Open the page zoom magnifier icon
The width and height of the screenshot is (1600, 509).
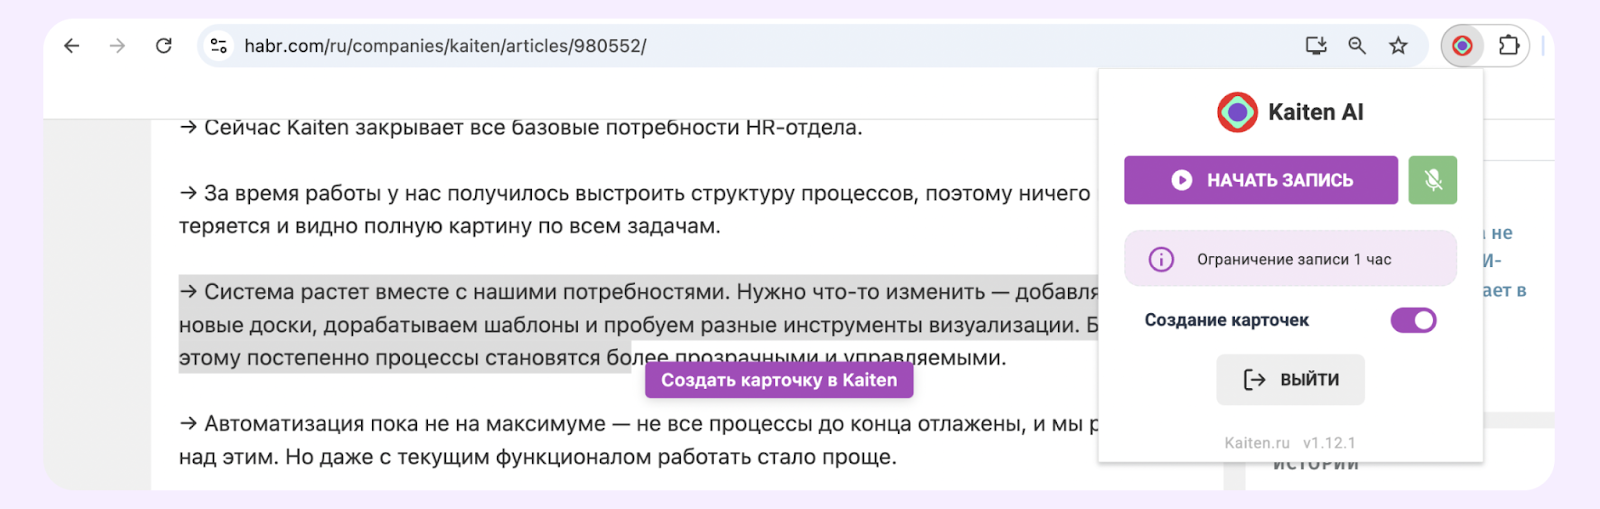1357,46
